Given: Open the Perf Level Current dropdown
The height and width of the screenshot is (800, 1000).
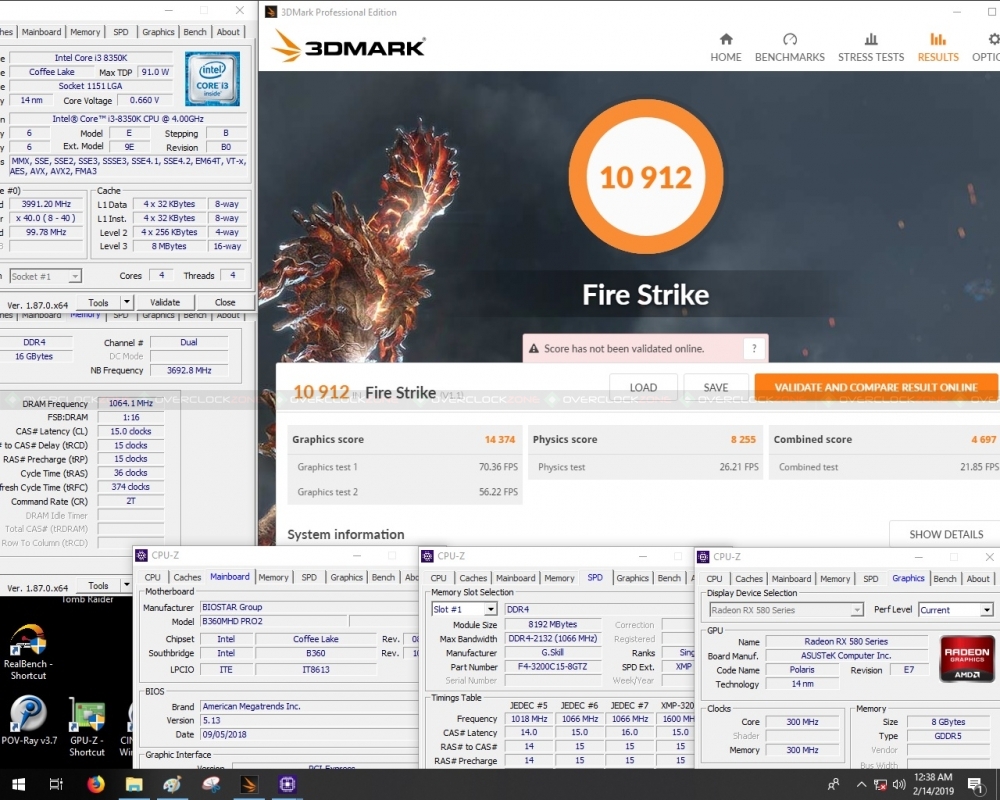Looking at the screenshot, I should [955, 610].
